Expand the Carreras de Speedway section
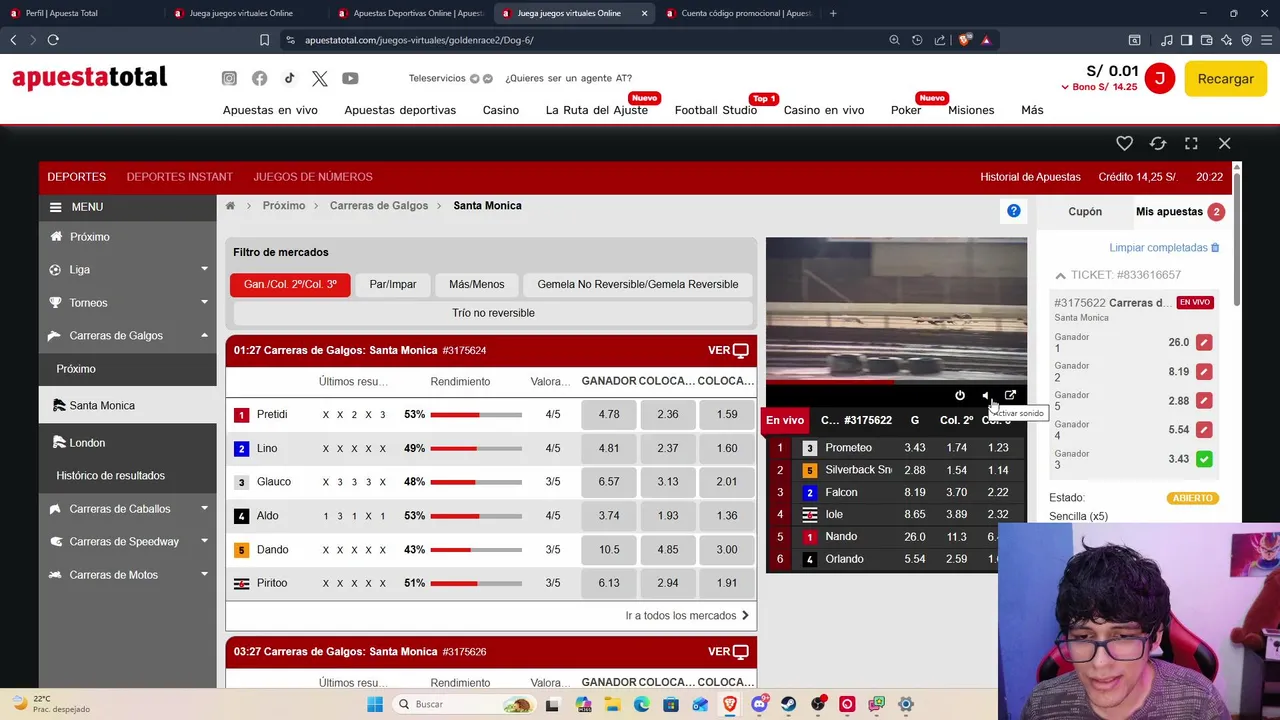The image size is (1280, 720). pos(127,541)
